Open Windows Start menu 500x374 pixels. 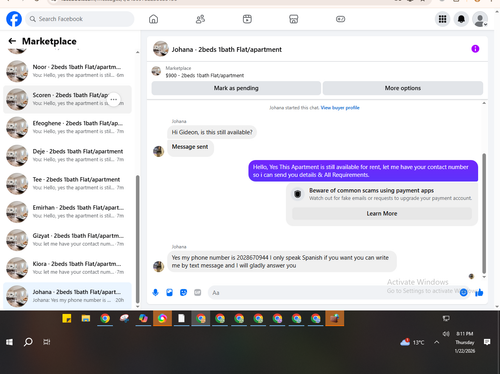pyautogui.click(x=9, y=342)
